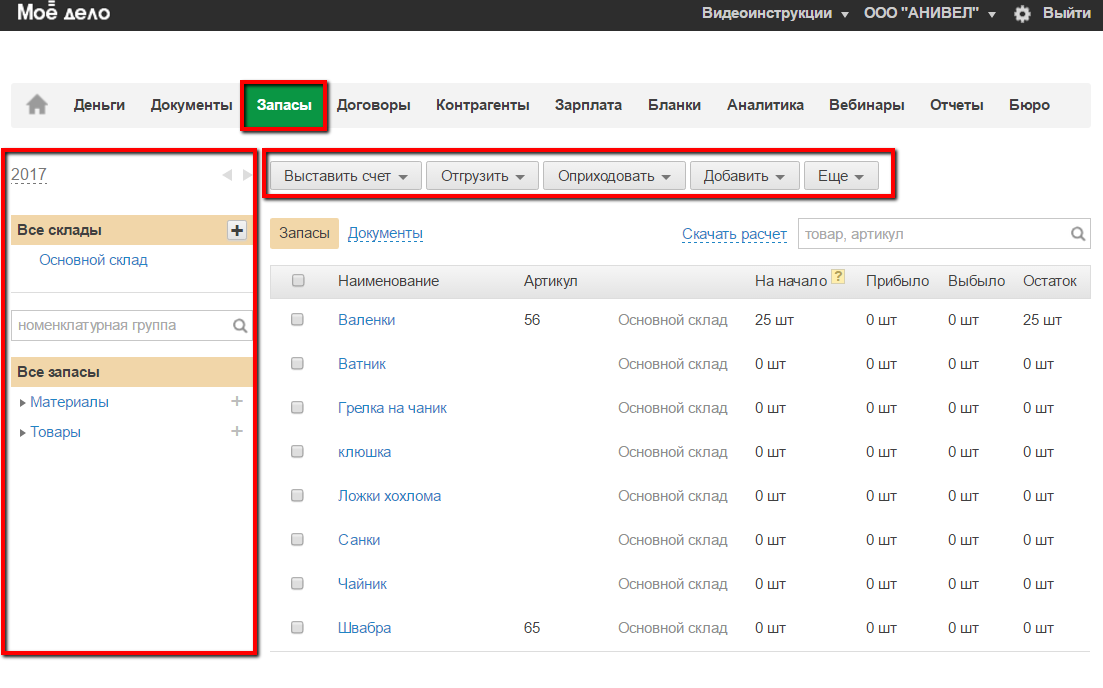The height and width of the screenshot is (688, 1103).
Task: Add subgroup to Товары with plus
Action: pos(237,432)
